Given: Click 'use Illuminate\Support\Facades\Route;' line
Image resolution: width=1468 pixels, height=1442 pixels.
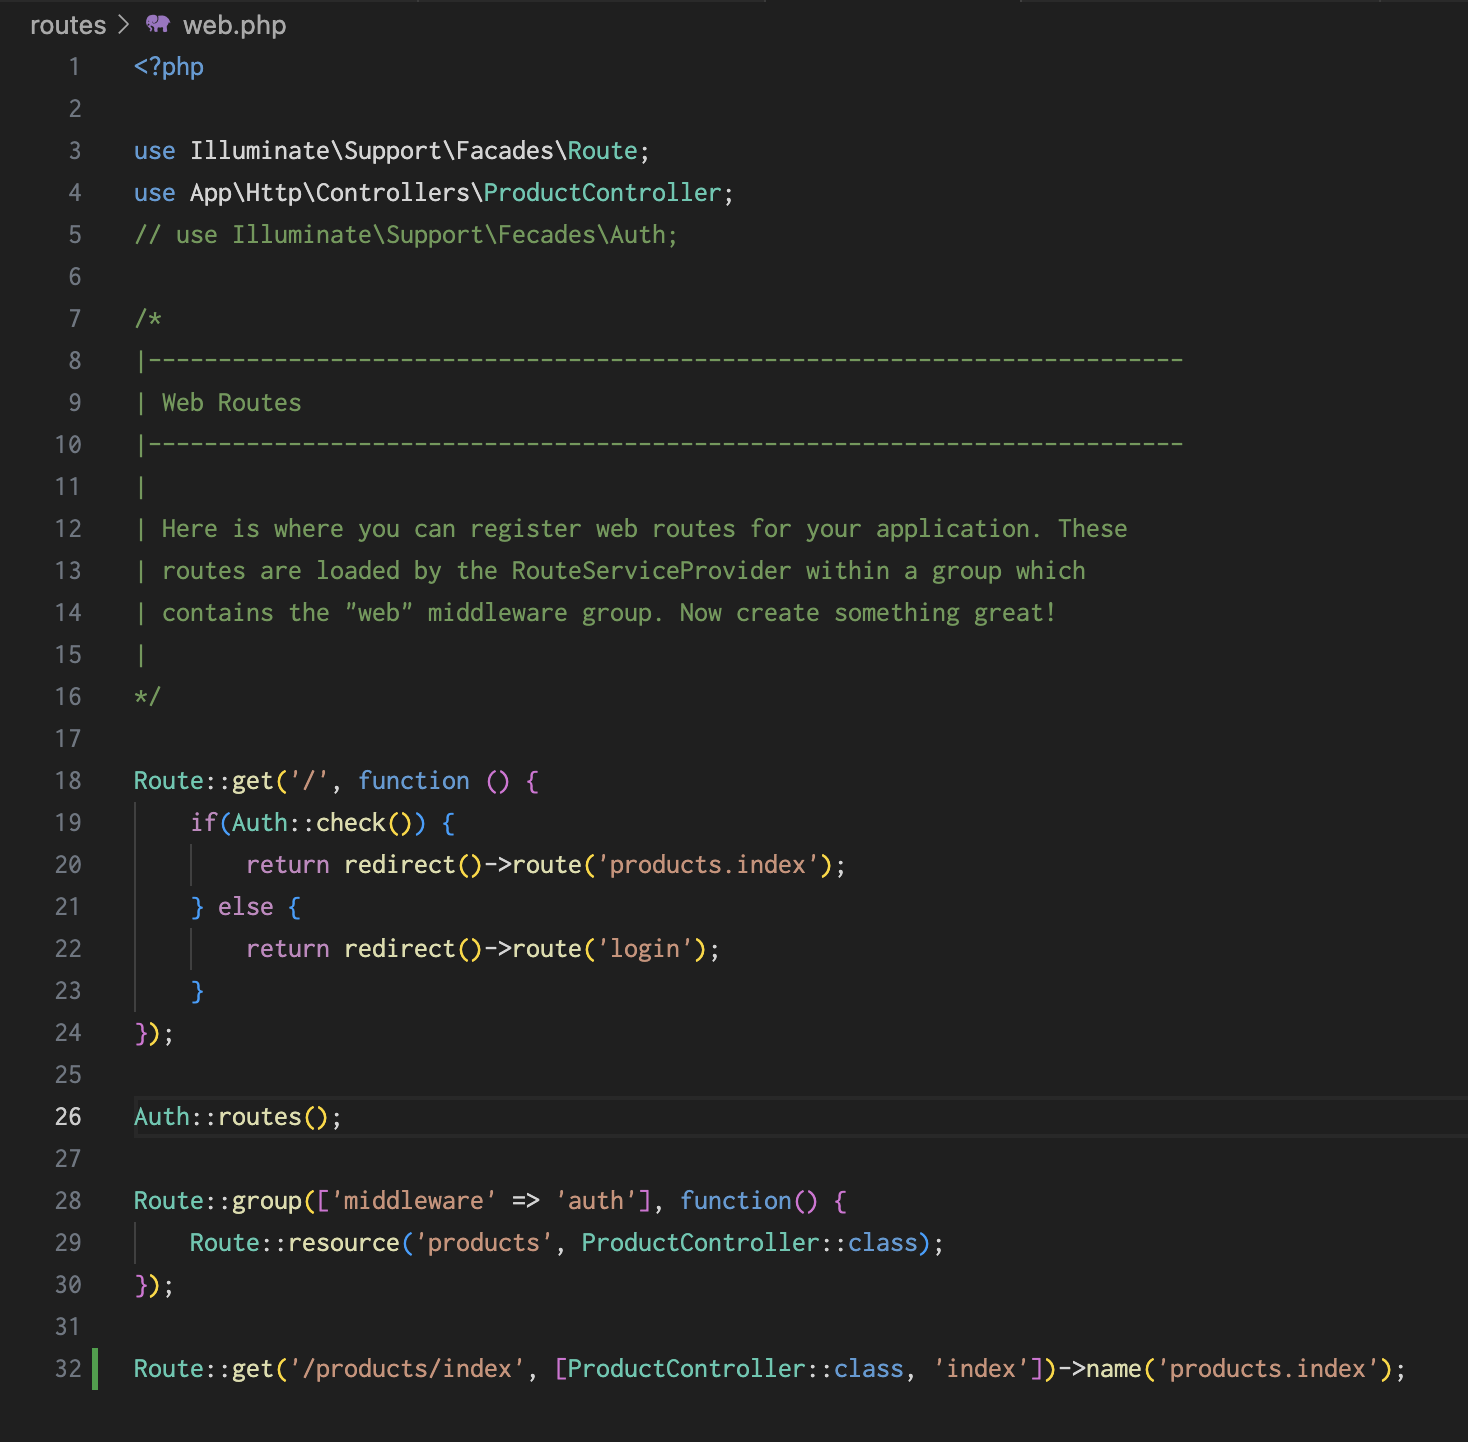Looking at the screenshot, I should point(392,151).
